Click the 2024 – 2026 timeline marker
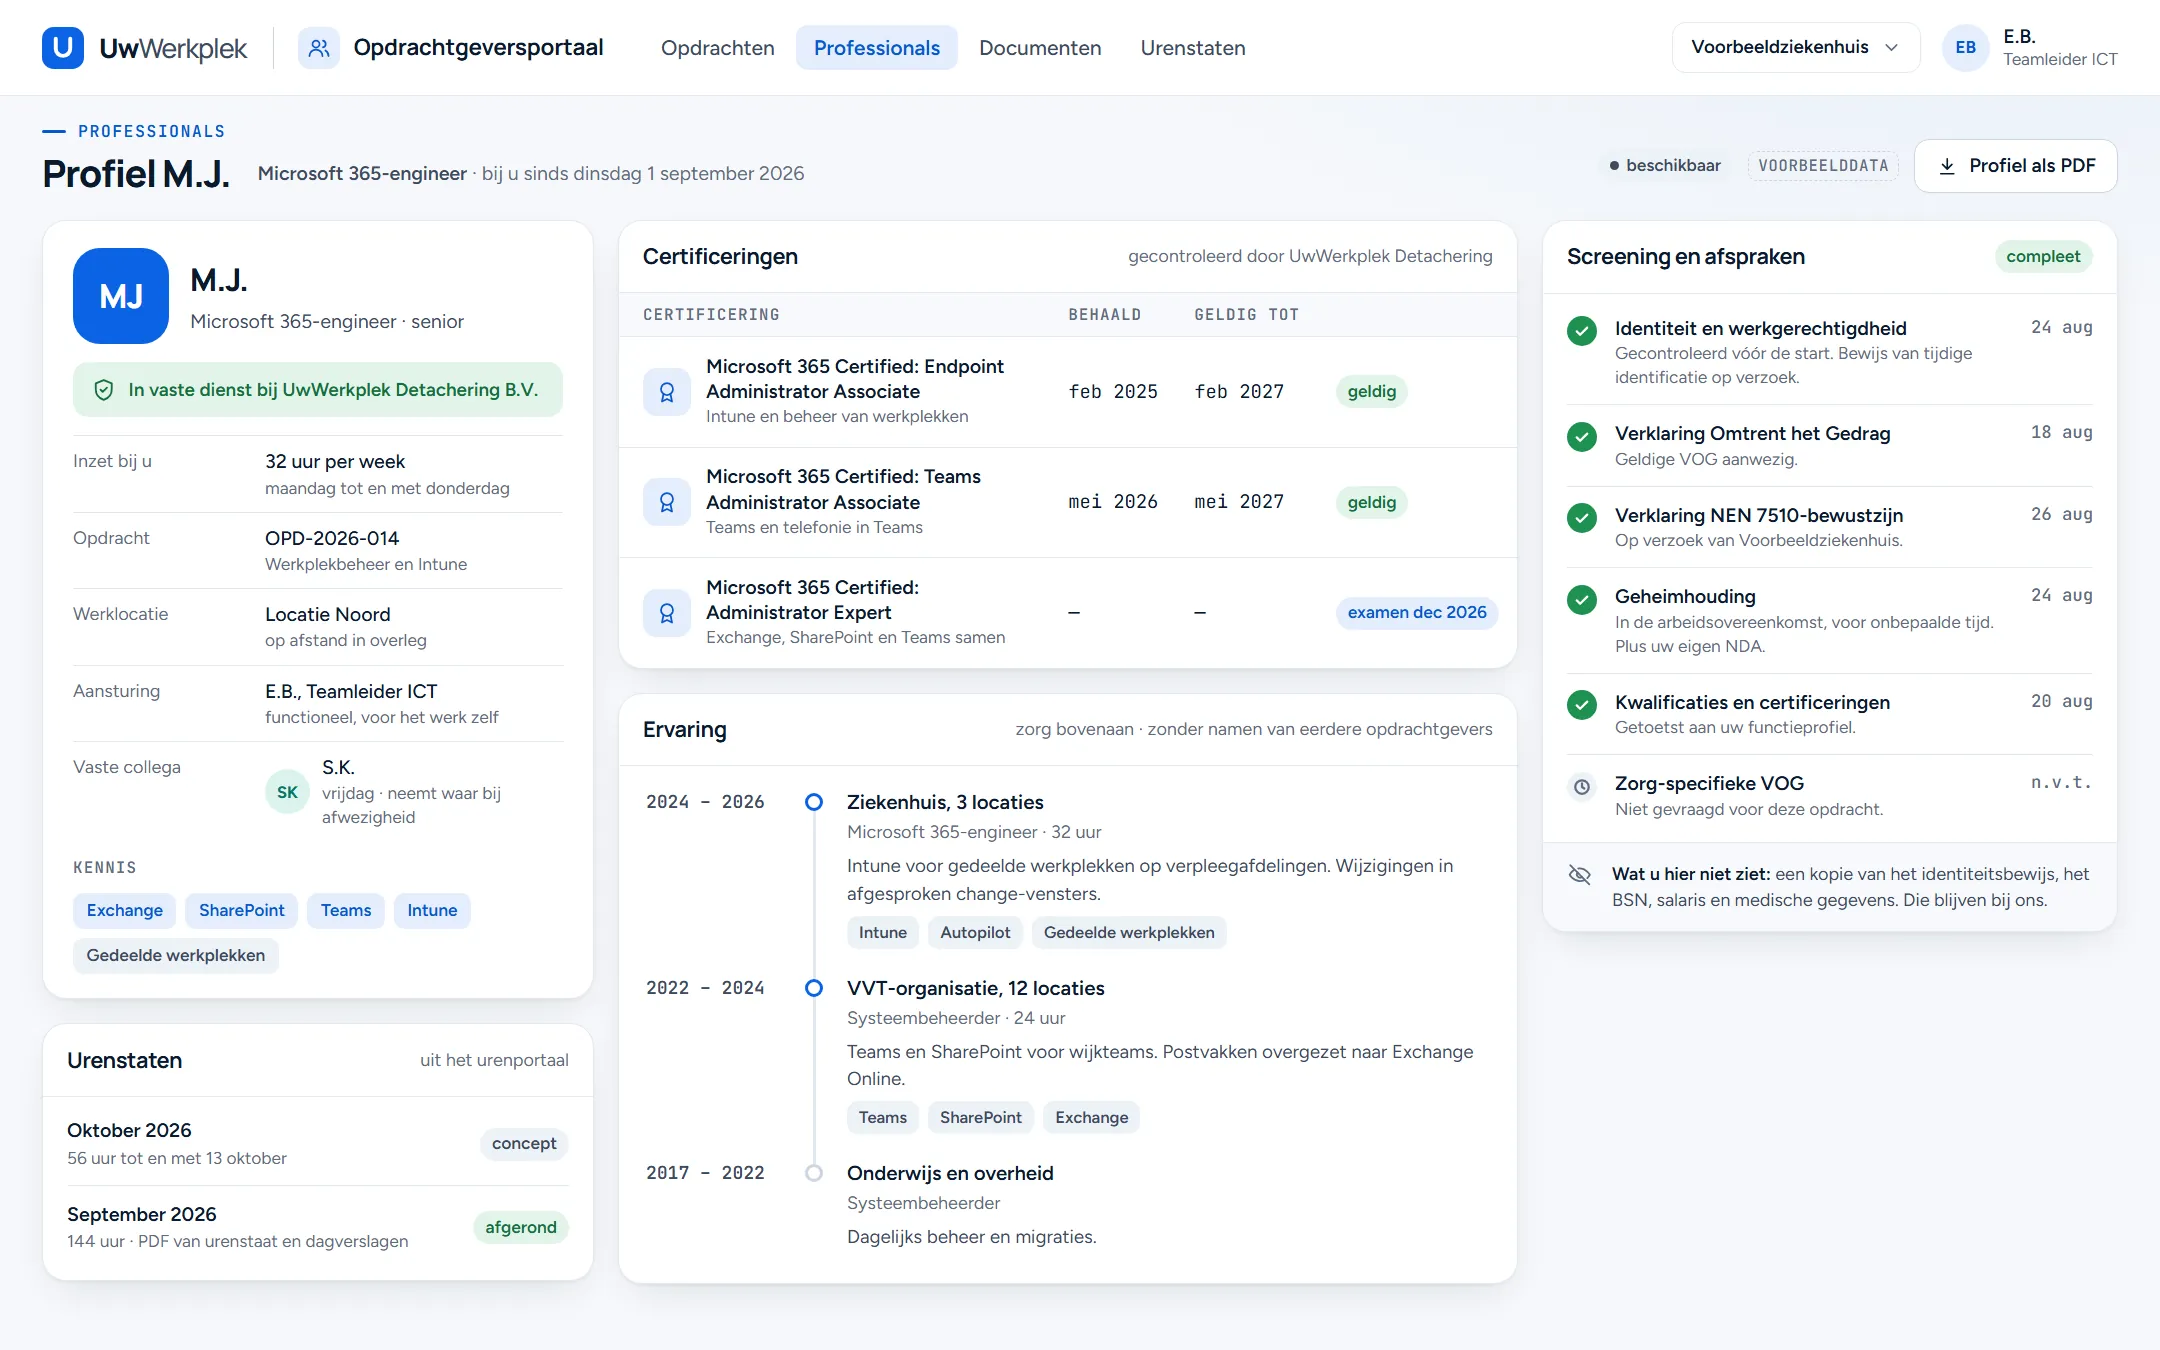 pyautogui.click(x=814, y=802)
